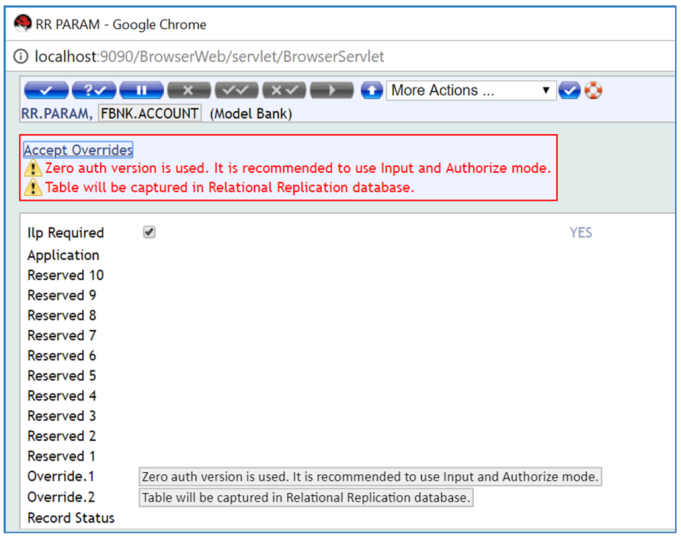Click the Reverse X-check toolbar button
Image resolution: width=681 pixels, height=536 pixels.
(x=284, y=90)
